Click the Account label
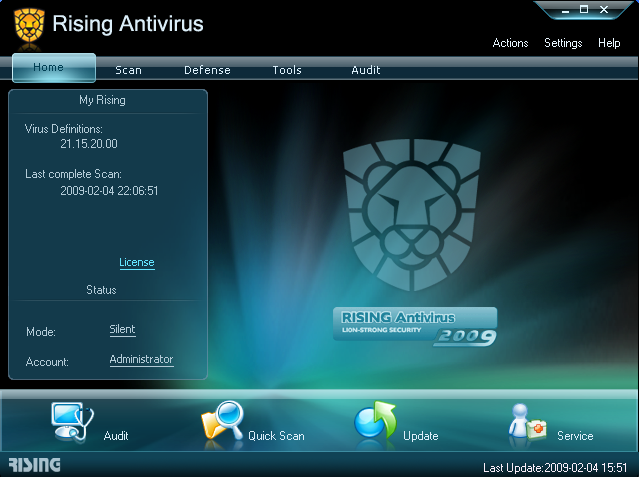Image resolution: width=639 pixels, height=477 pixels. click(47, 362)
